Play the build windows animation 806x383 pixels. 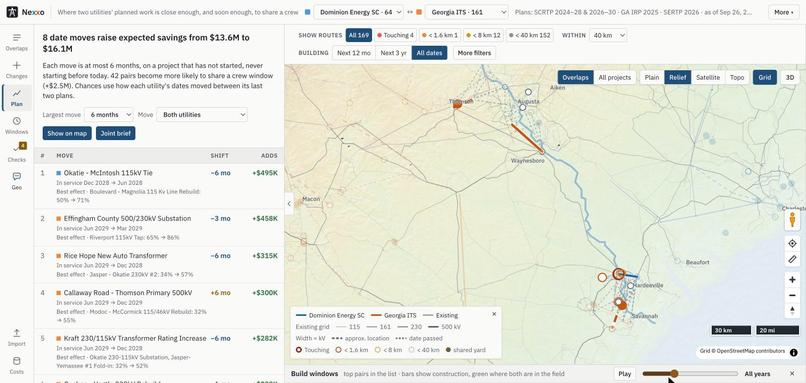pos(625,374)
